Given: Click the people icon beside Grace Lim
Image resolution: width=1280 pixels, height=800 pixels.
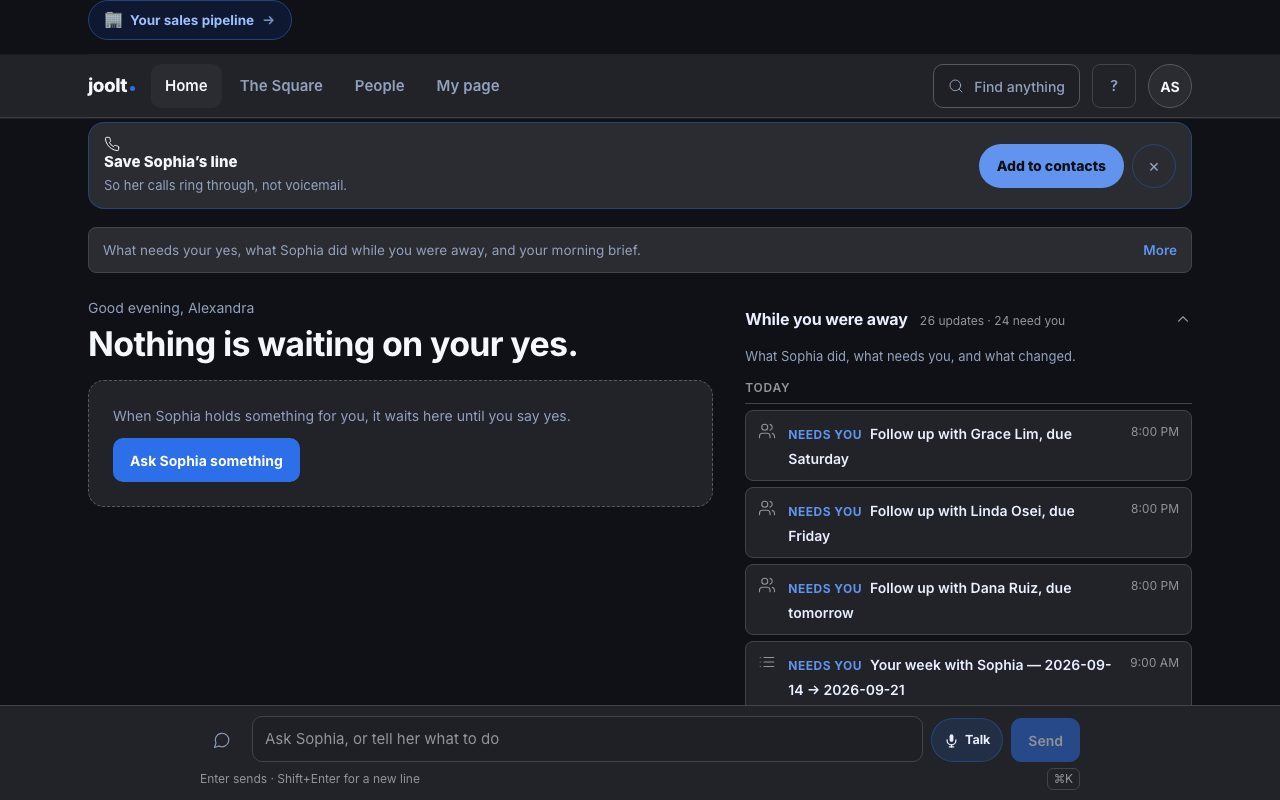Looking at the screenshot, I should [x=767, y=432].
